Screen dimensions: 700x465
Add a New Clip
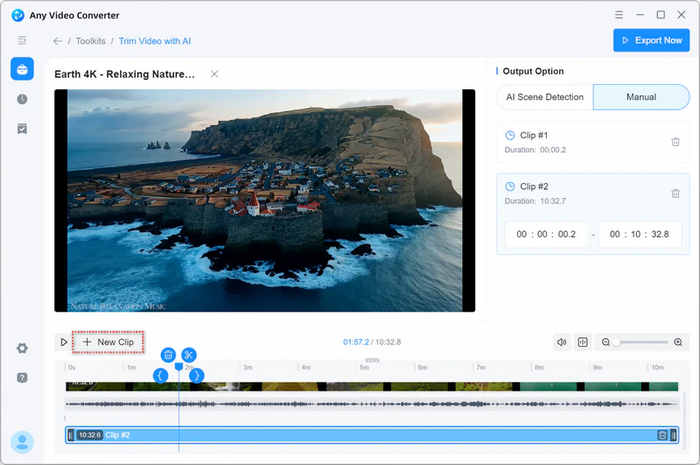pos(108,342)
